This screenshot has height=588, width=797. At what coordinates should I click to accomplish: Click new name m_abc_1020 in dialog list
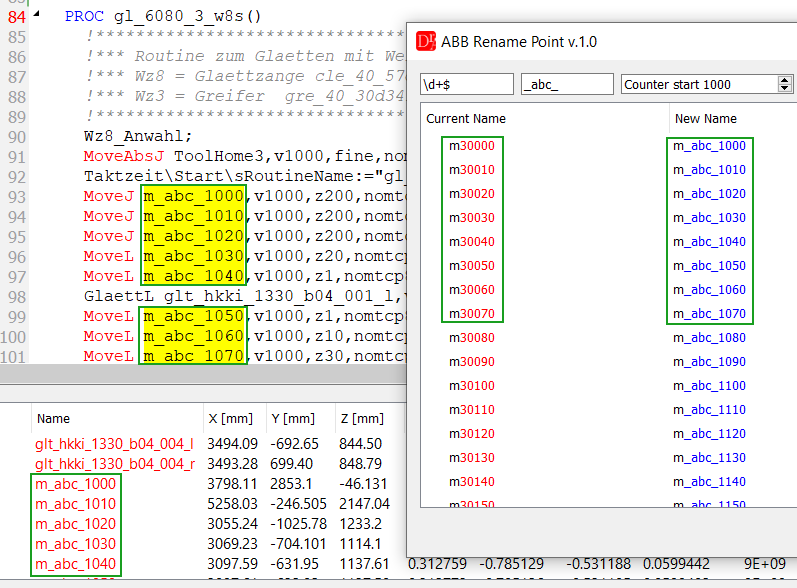pyautogui.click(x=709, y=194)
